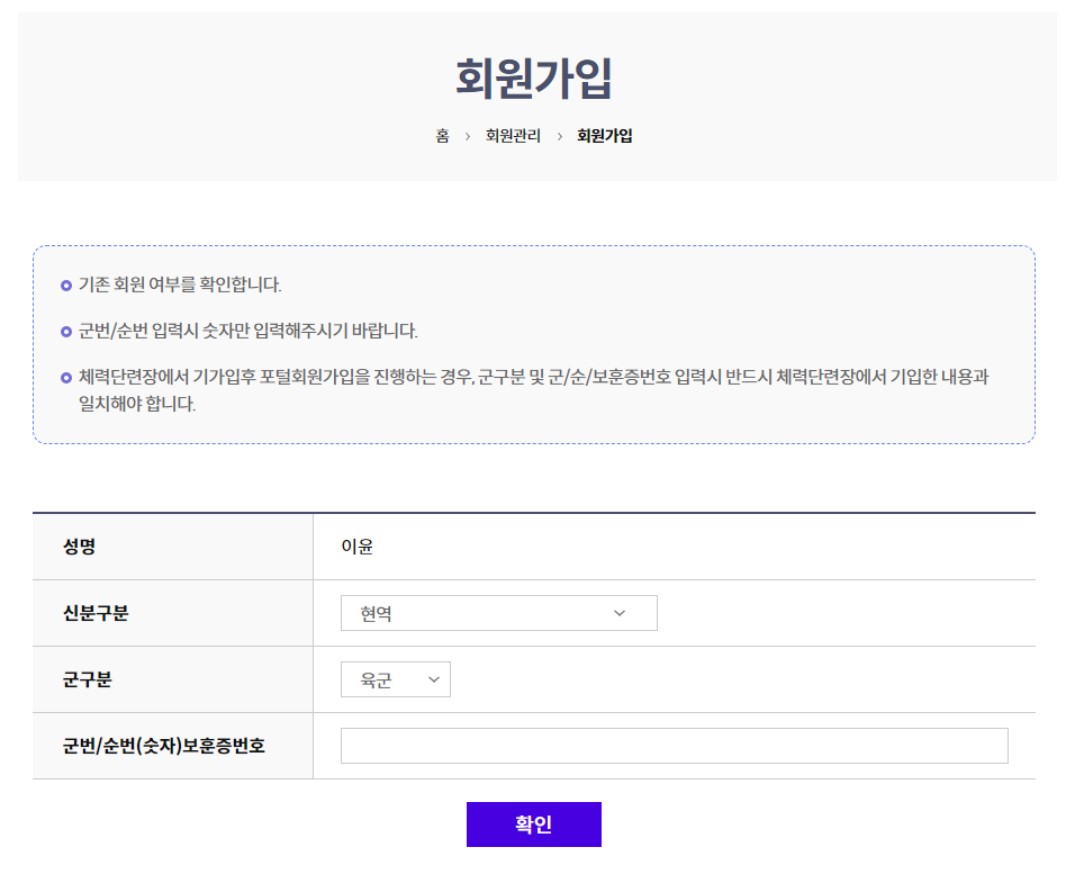
Task: Click the 군번/순번 보훈증번호 input field
Action: click(674, 746)
